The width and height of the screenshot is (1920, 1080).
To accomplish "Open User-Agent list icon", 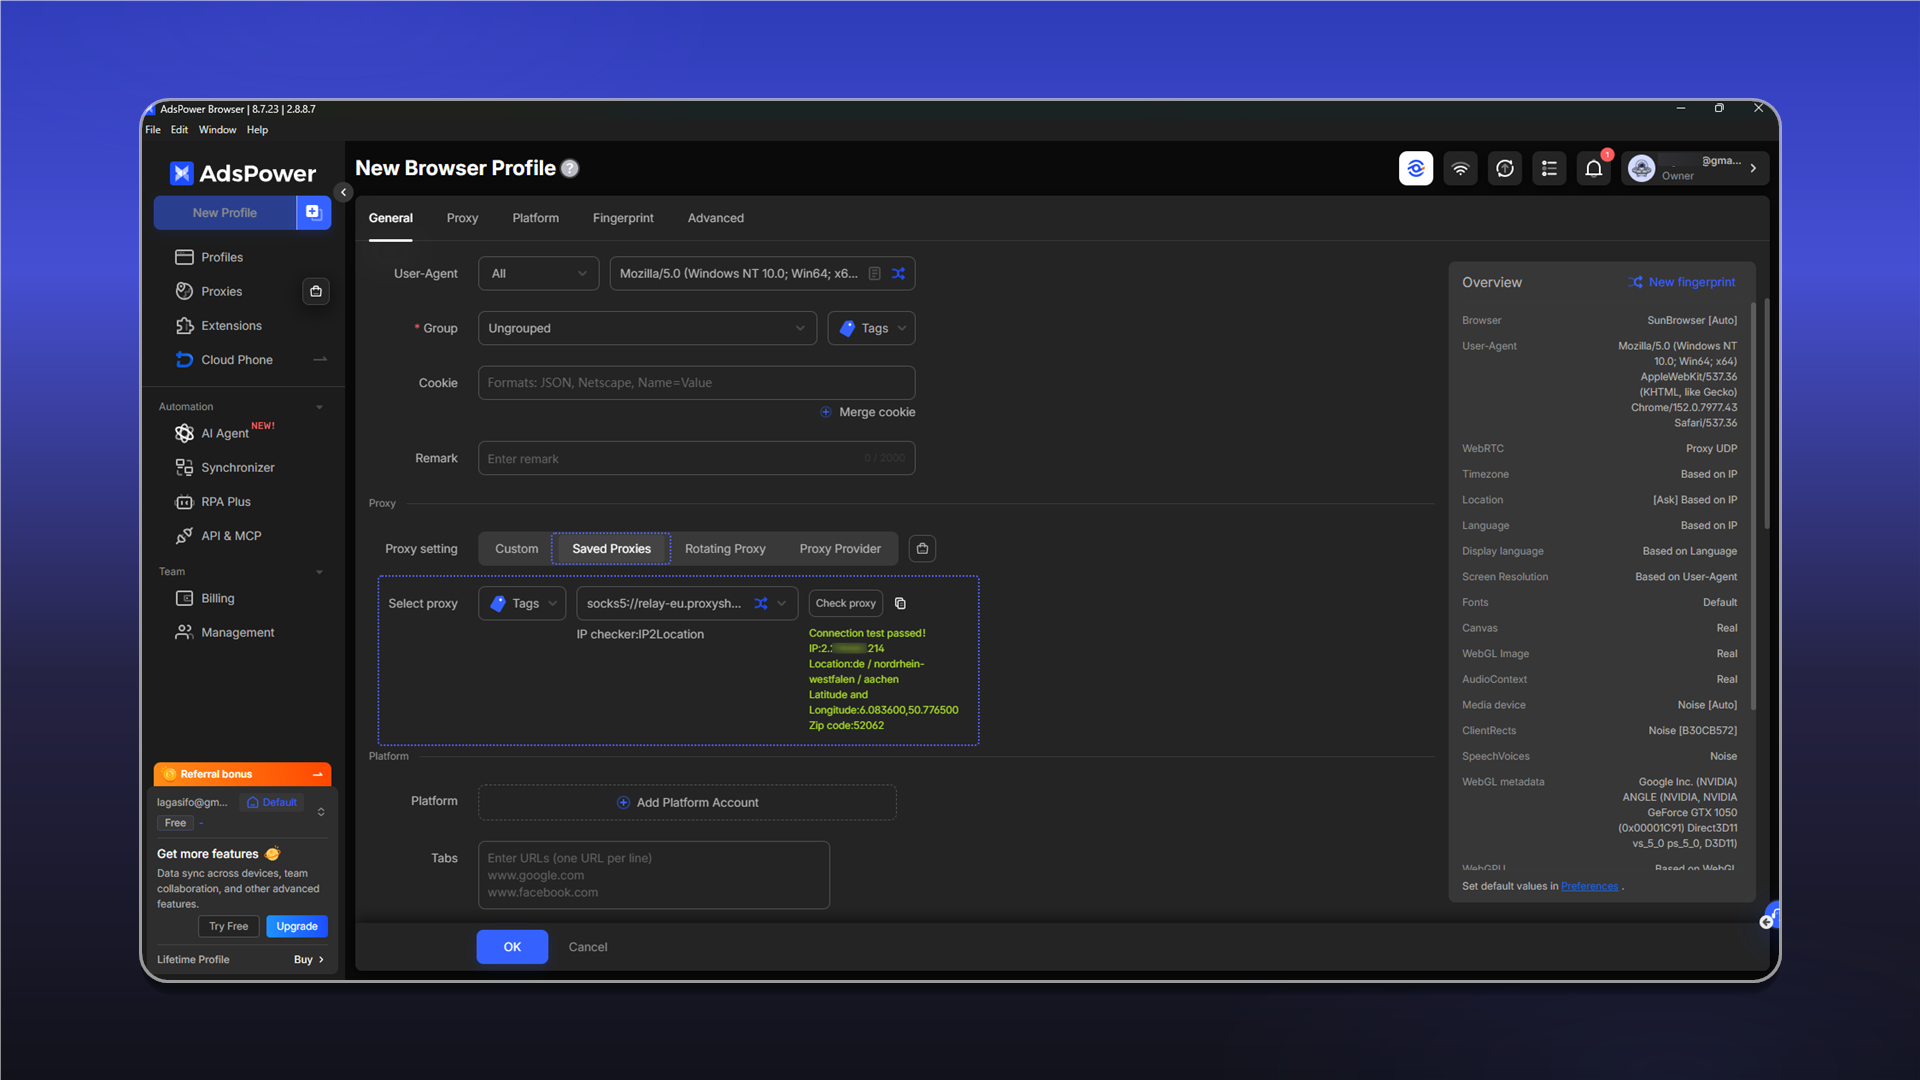I will (x=875, y=273).
